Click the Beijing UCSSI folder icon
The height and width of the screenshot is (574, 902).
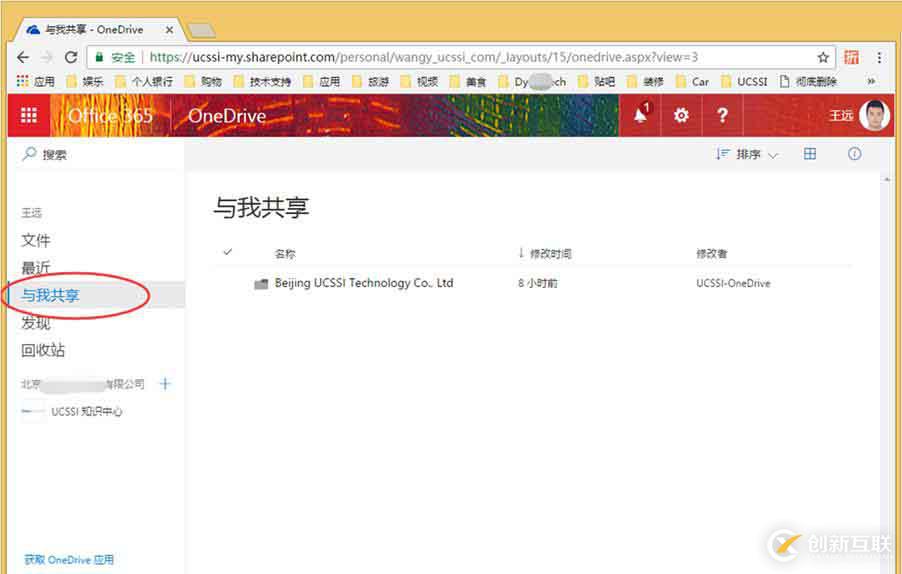click(x=261, y=284)
